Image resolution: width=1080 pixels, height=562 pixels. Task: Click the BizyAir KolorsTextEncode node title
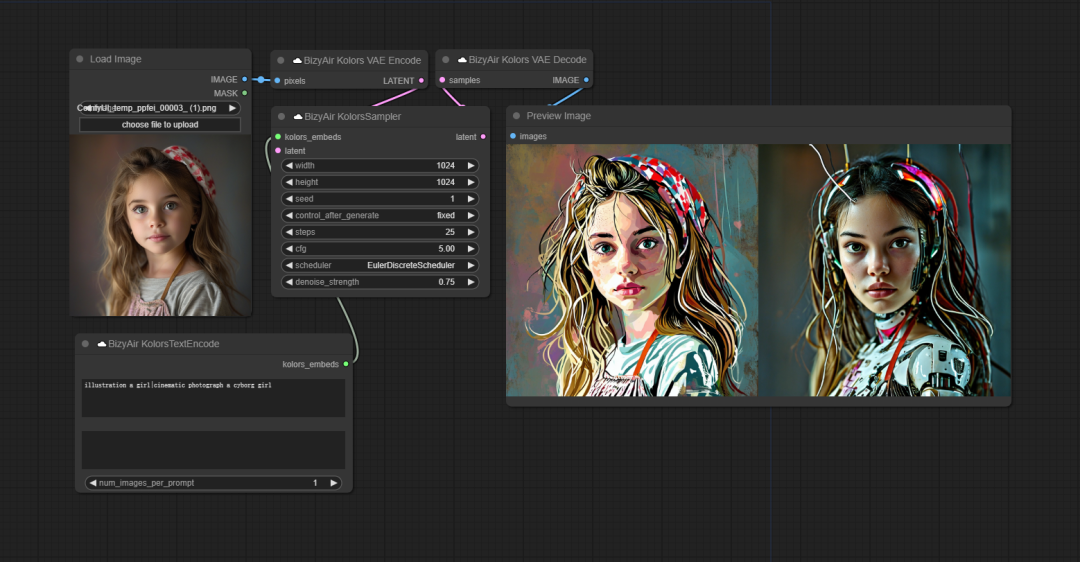[x=164, y=344]
